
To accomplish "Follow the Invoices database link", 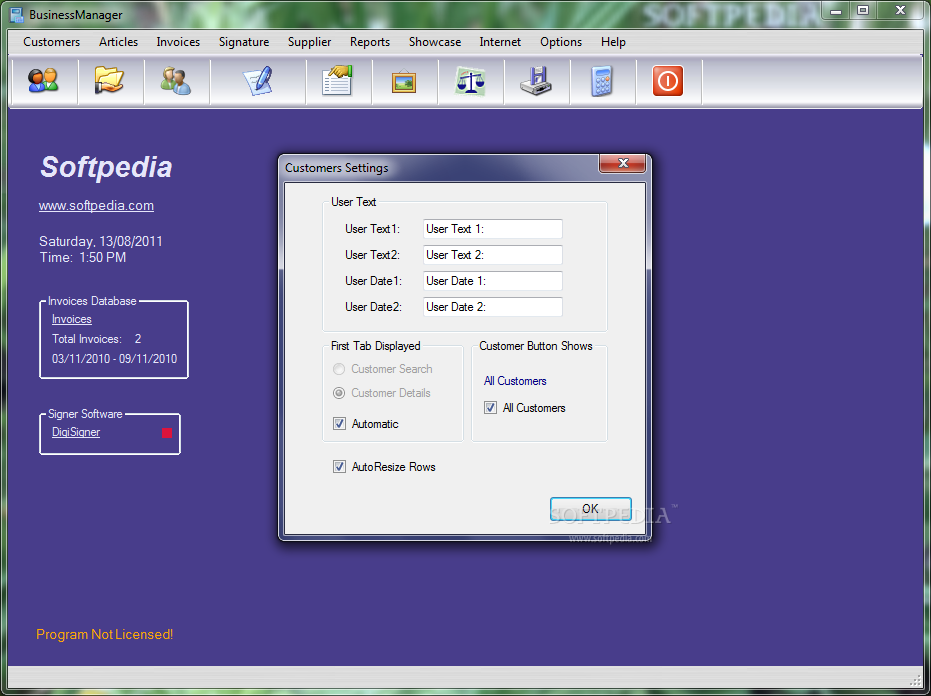I will coord(72,319).
